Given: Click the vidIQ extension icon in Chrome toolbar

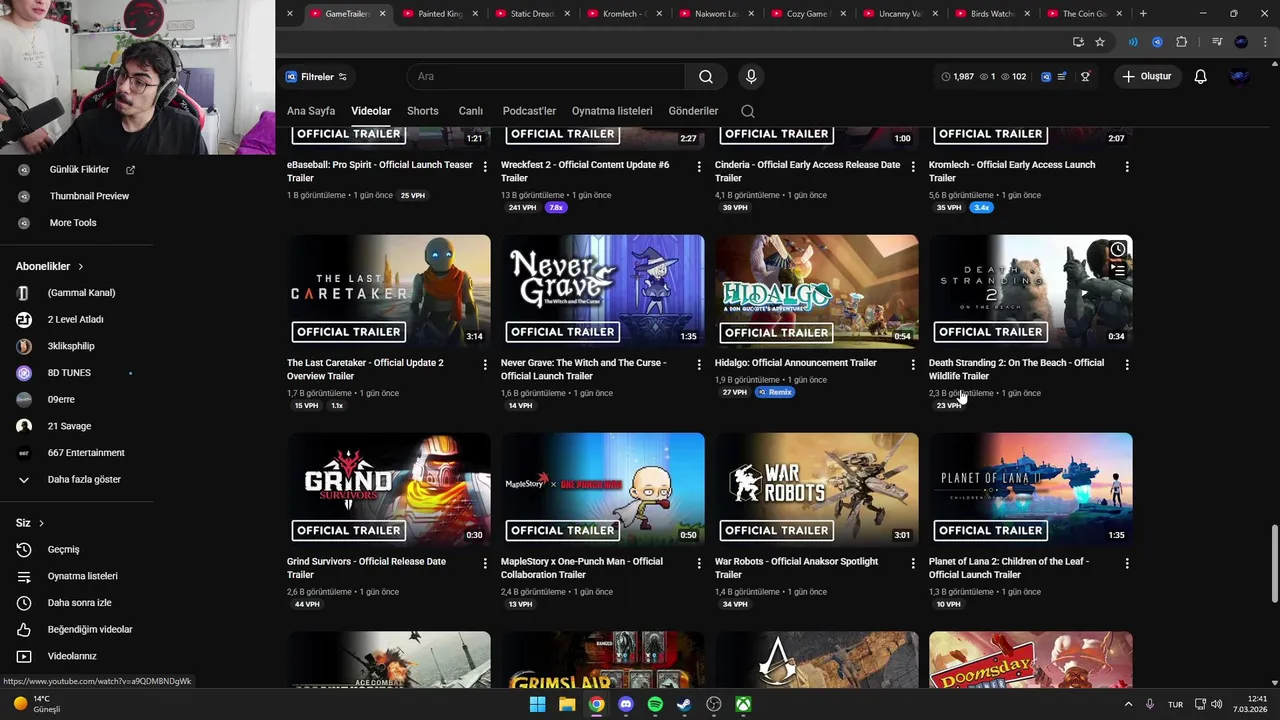Looking at the screenshot, I should point(1157,42).
